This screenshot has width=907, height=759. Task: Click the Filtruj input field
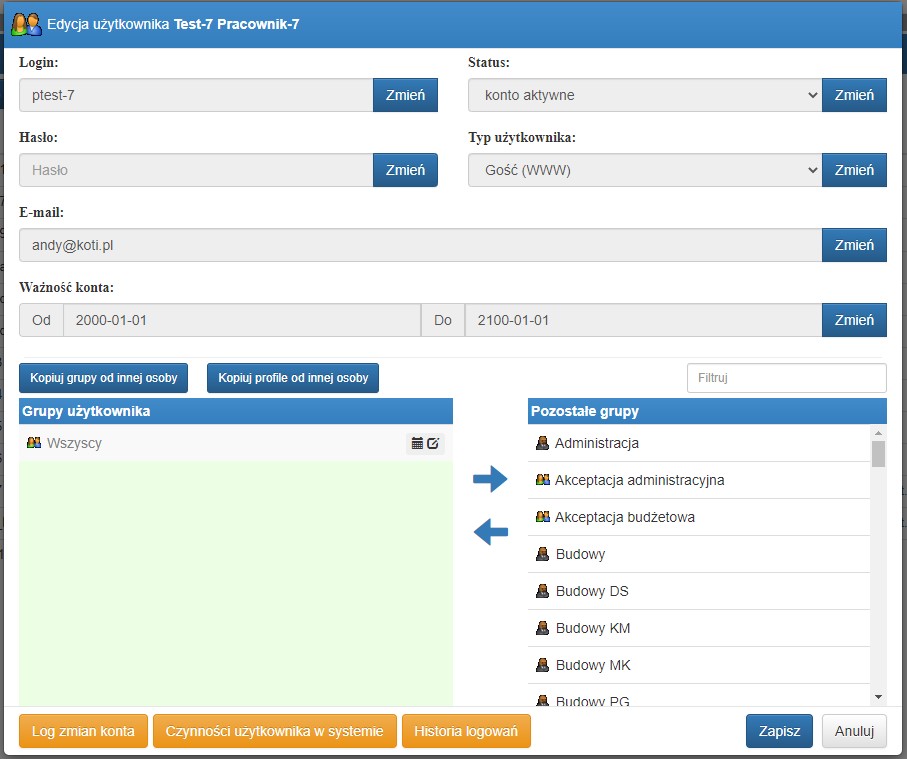coord(787,378)
